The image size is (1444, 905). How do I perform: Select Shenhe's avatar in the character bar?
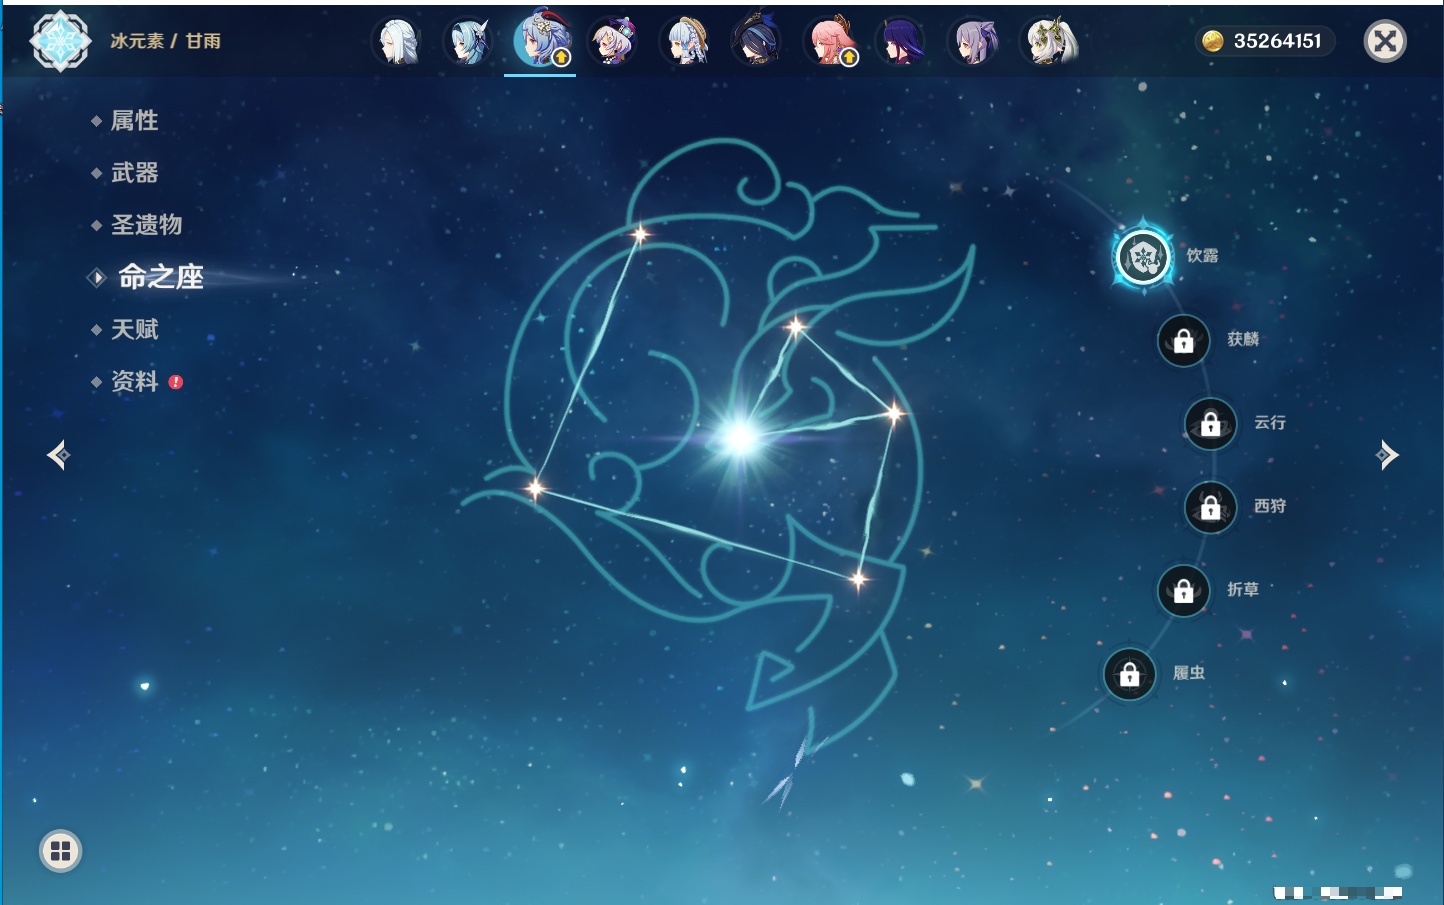pos(397,41)
